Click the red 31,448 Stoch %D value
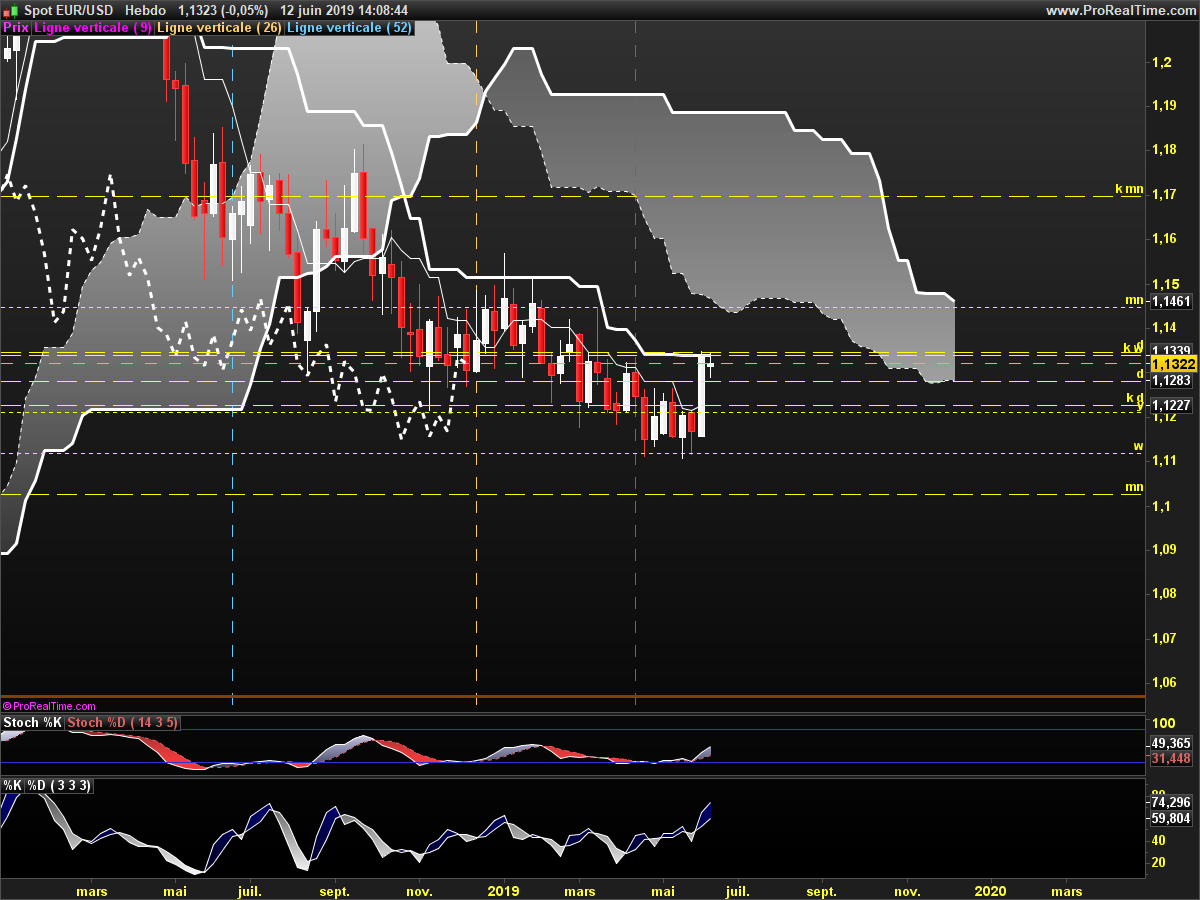Viewport: 1200px width, 900px height. tap(1171, 759)
